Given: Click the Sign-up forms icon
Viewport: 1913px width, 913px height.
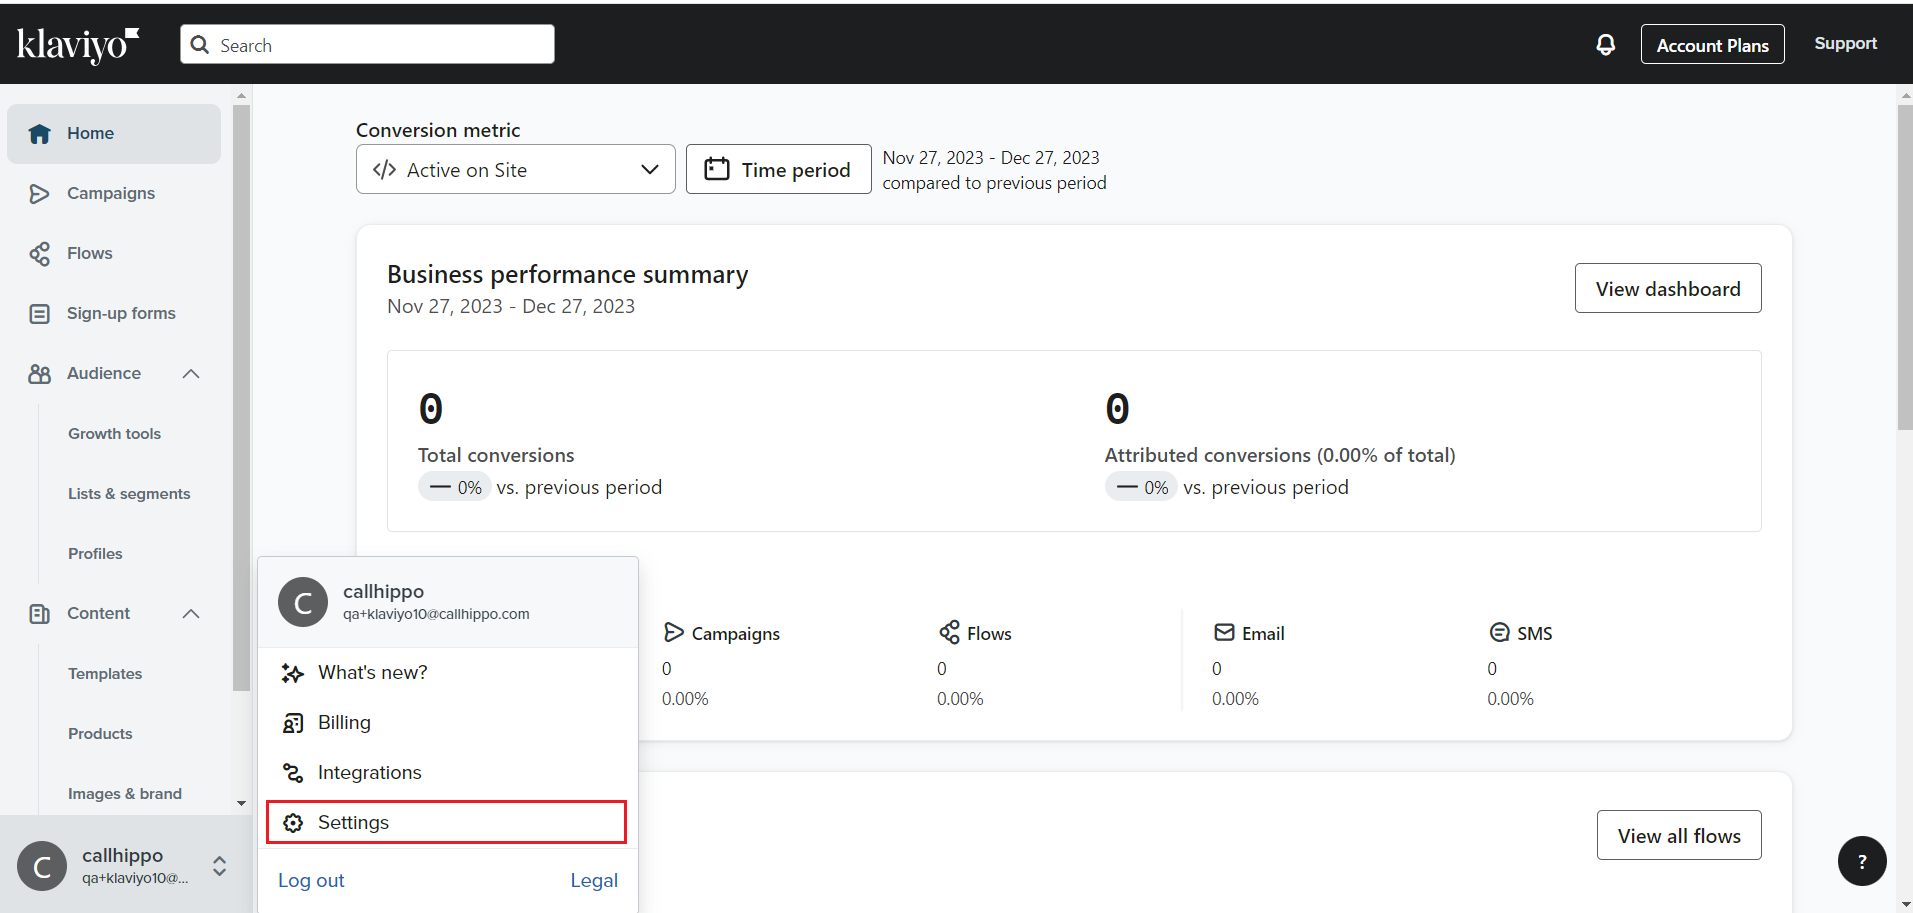Looking at the screenshot, I should [x=40, y=314].
